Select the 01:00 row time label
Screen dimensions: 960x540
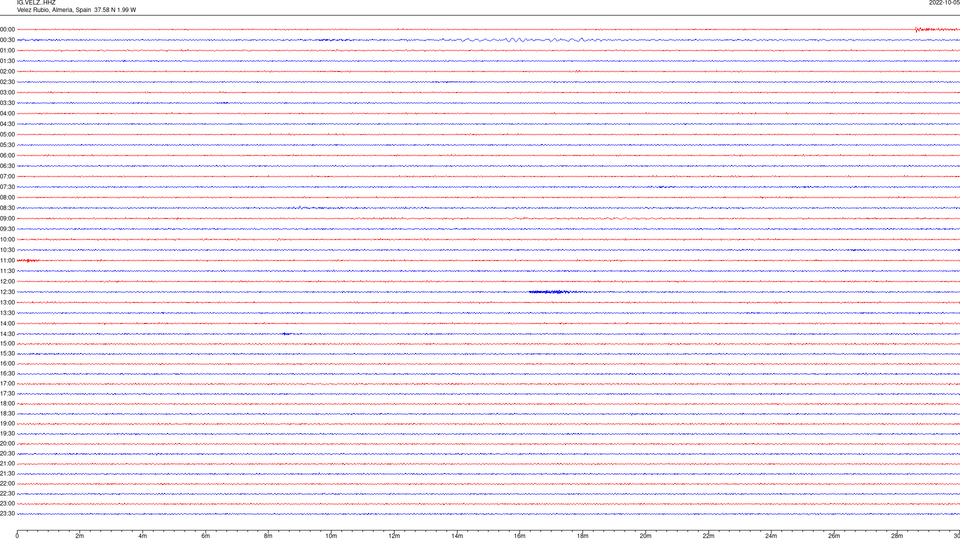[x=7, y=51]
